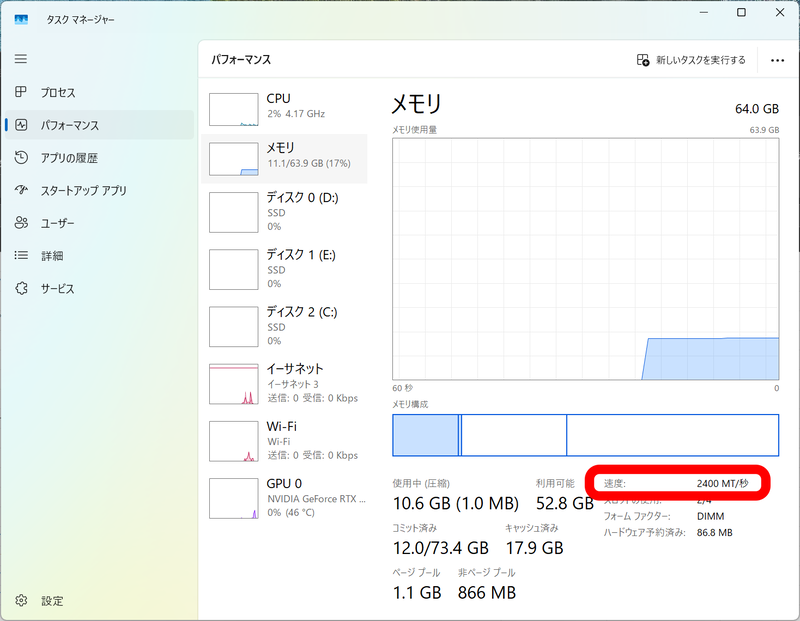Click the 1.1 GB paged pool value
This screenshot has height=621, width=800.
(417, 593)
